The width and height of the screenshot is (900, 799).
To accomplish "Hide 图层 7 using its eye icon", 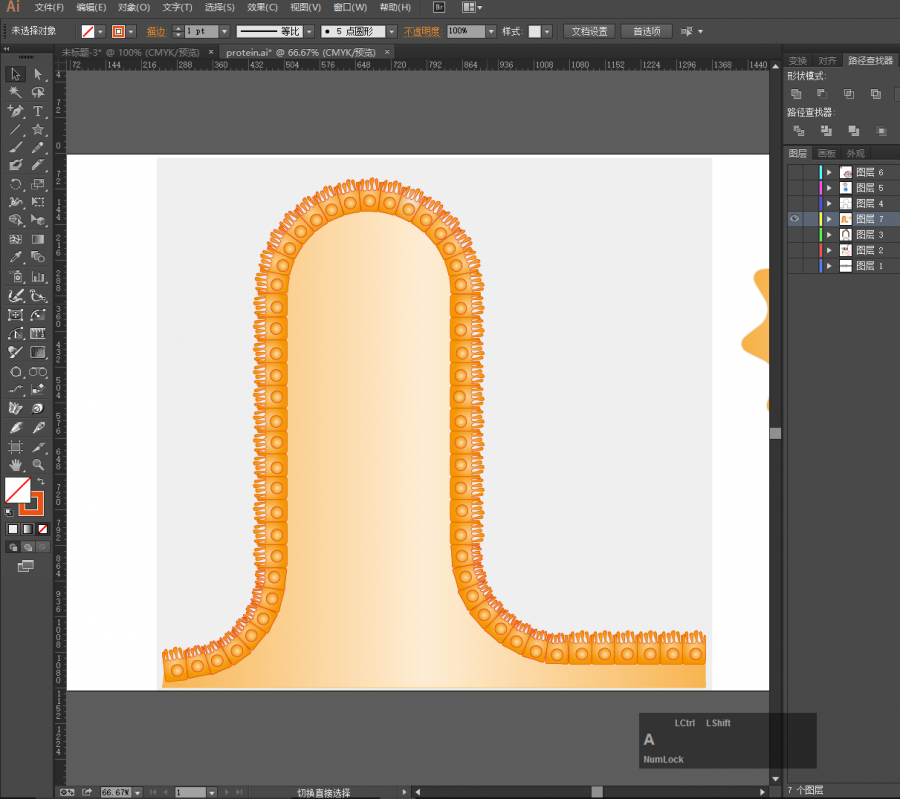I will click(795, 219).
